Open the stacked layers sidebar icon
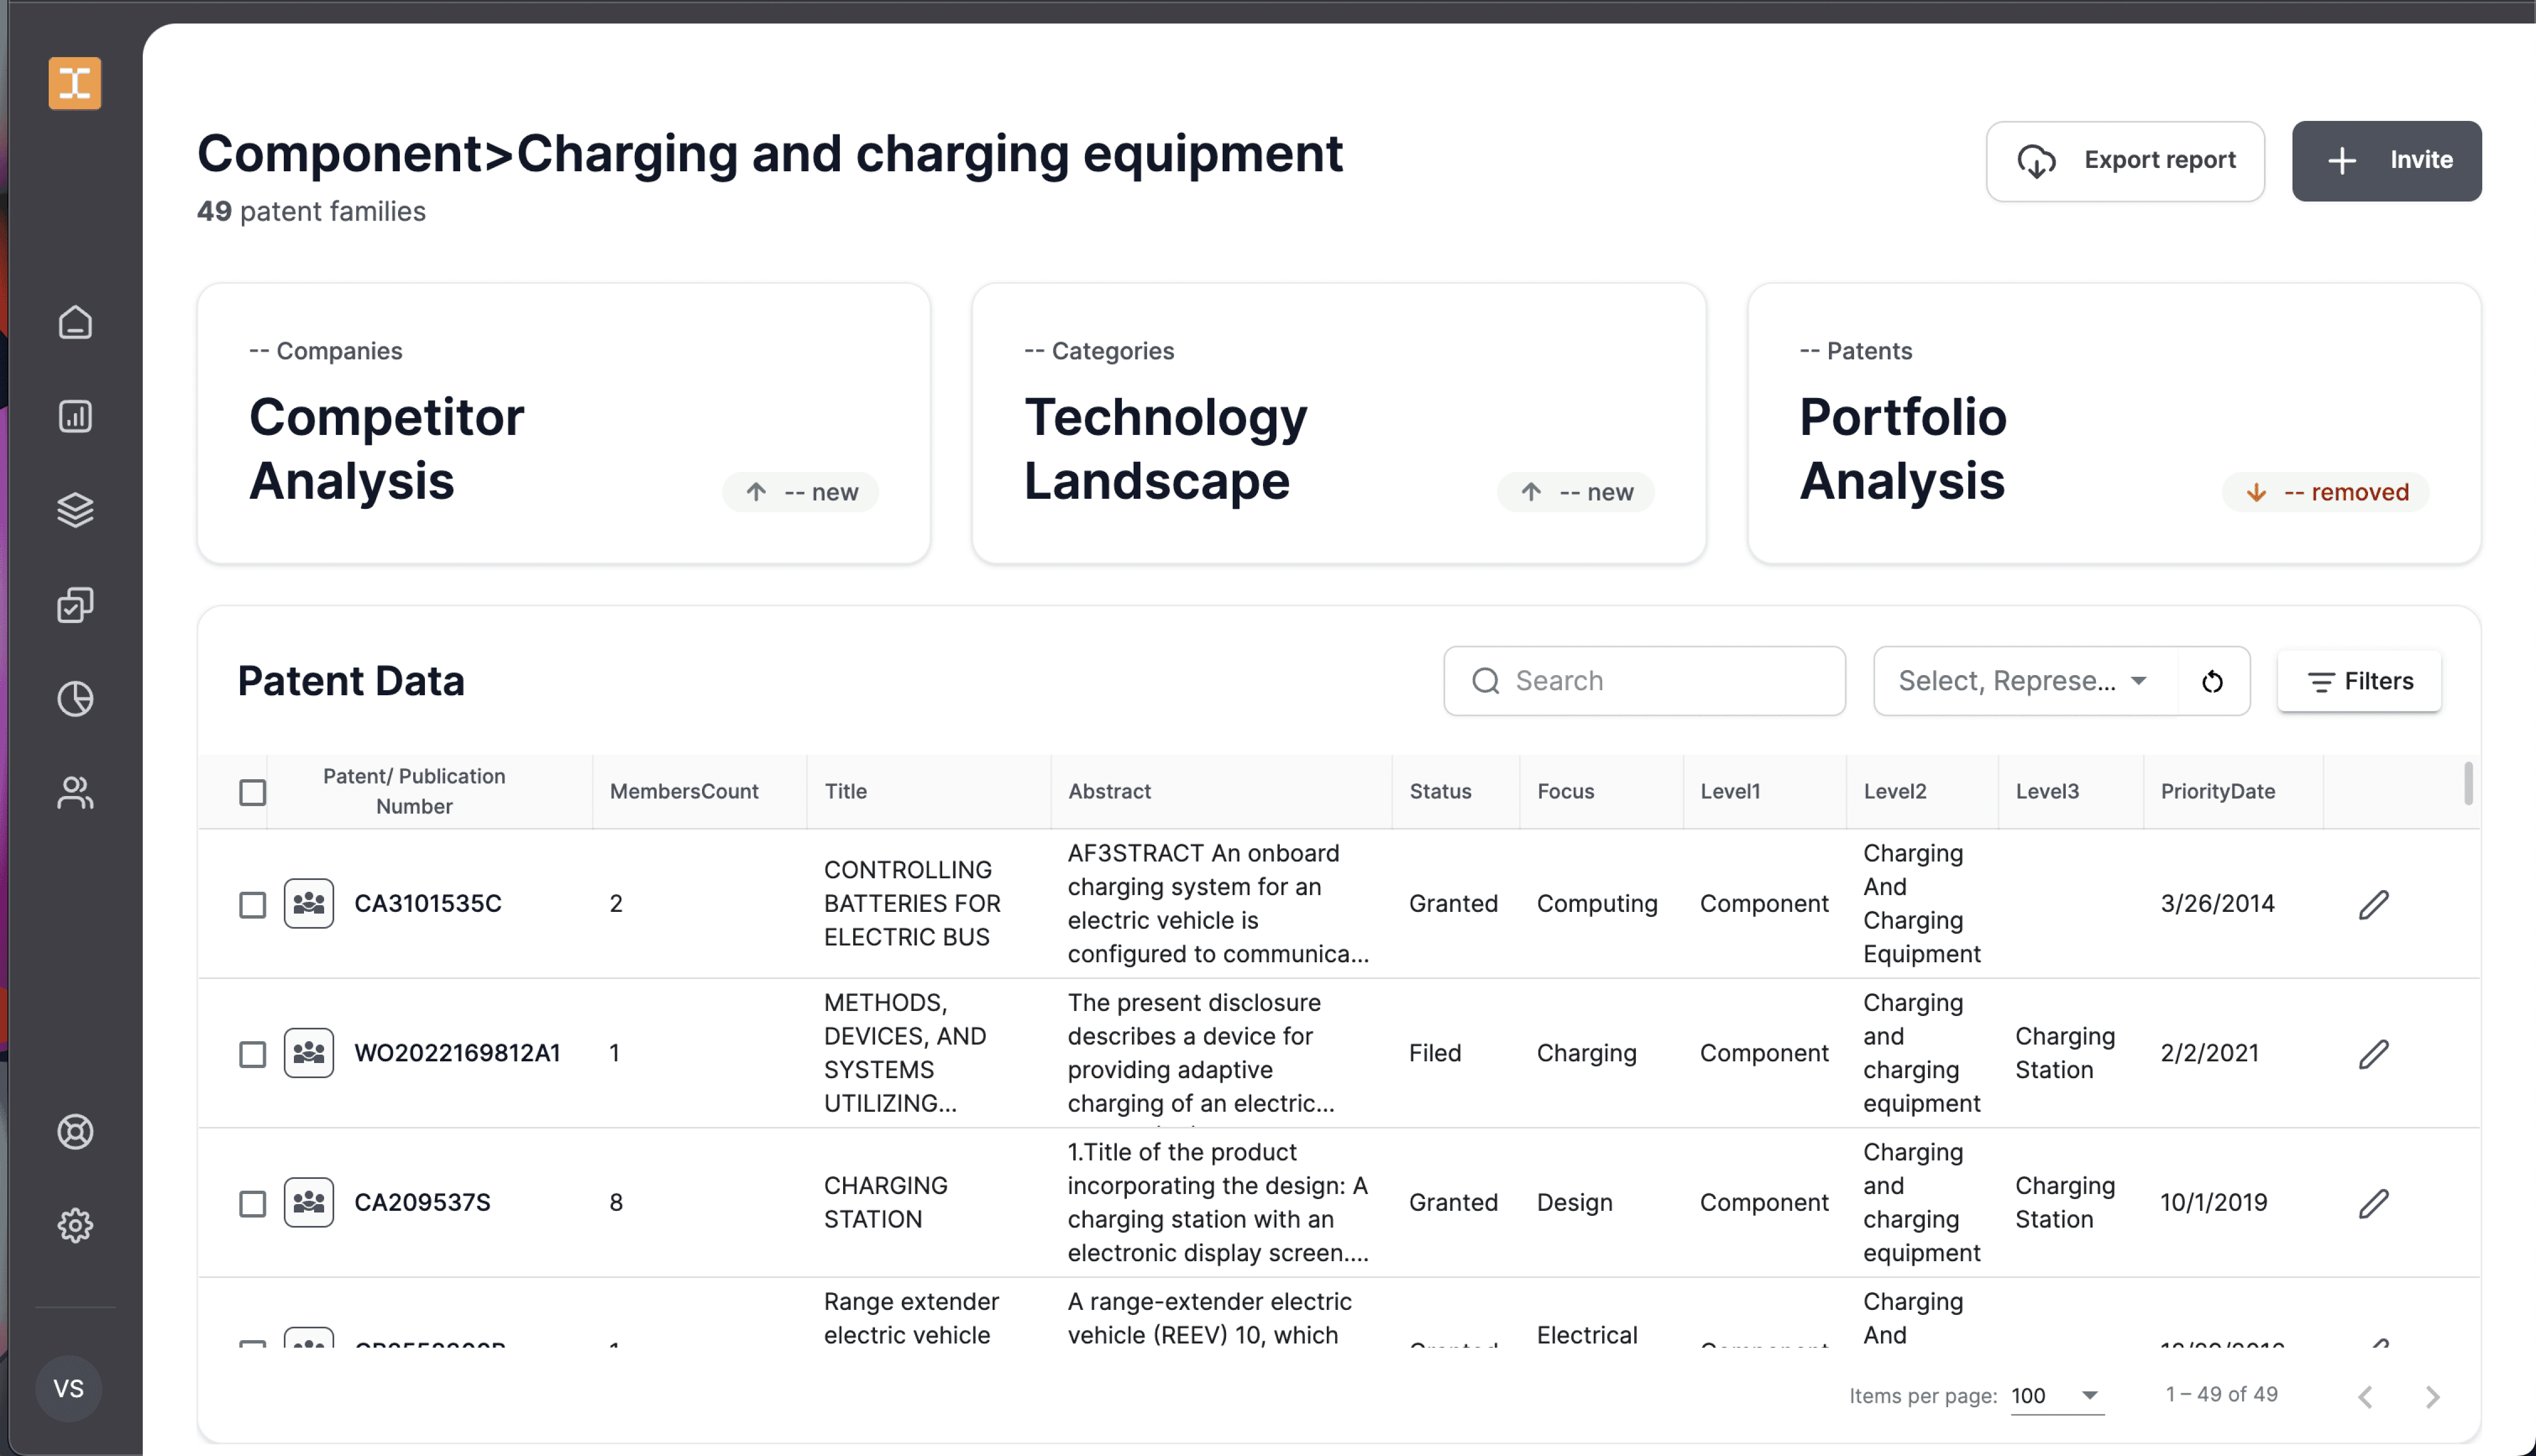 click(x=75, y=510)
